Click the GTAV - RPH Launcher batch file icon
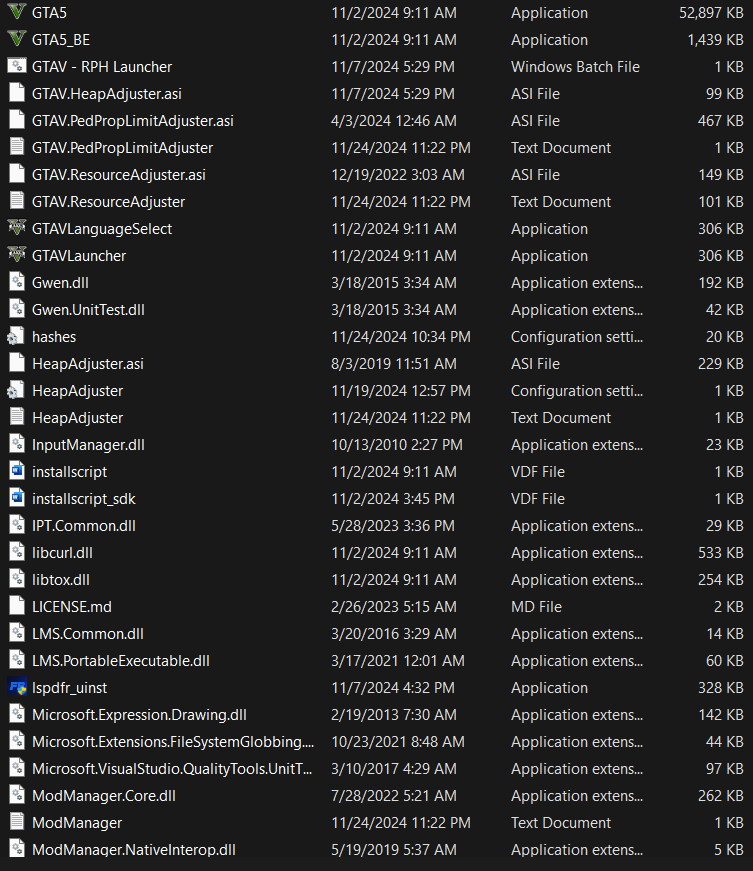The height and width of the screenshot is (871, 753). click(x=17, y=66)
